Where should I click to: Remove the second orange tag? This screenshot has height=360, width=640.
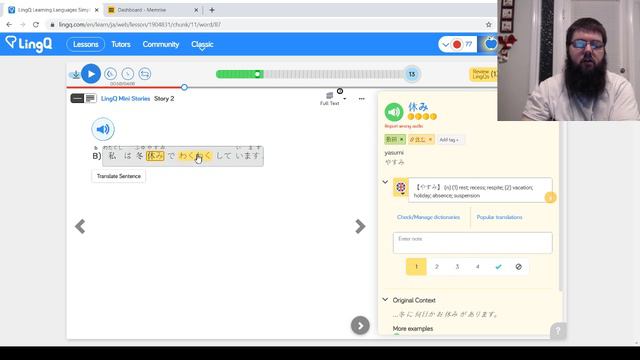point(430,140)
